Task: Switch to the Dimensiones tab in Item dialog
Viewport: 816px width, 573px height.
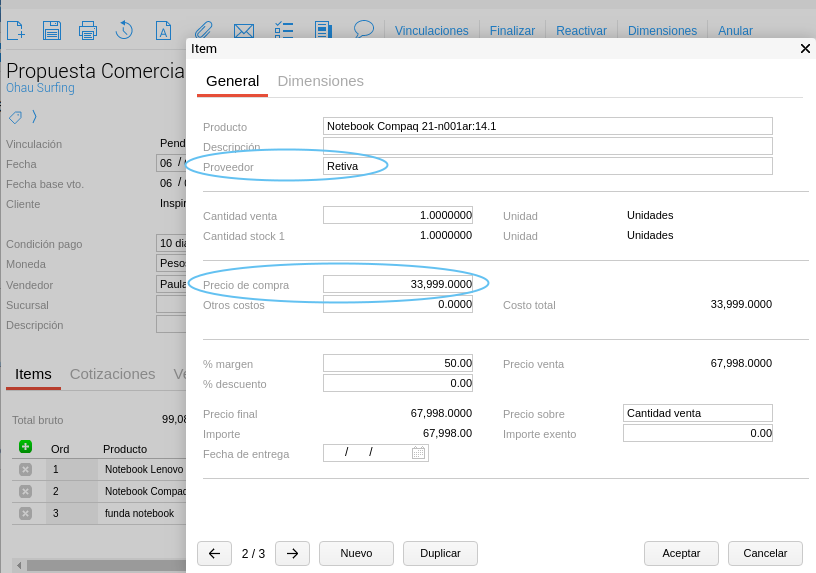Action: pos(320,81)
